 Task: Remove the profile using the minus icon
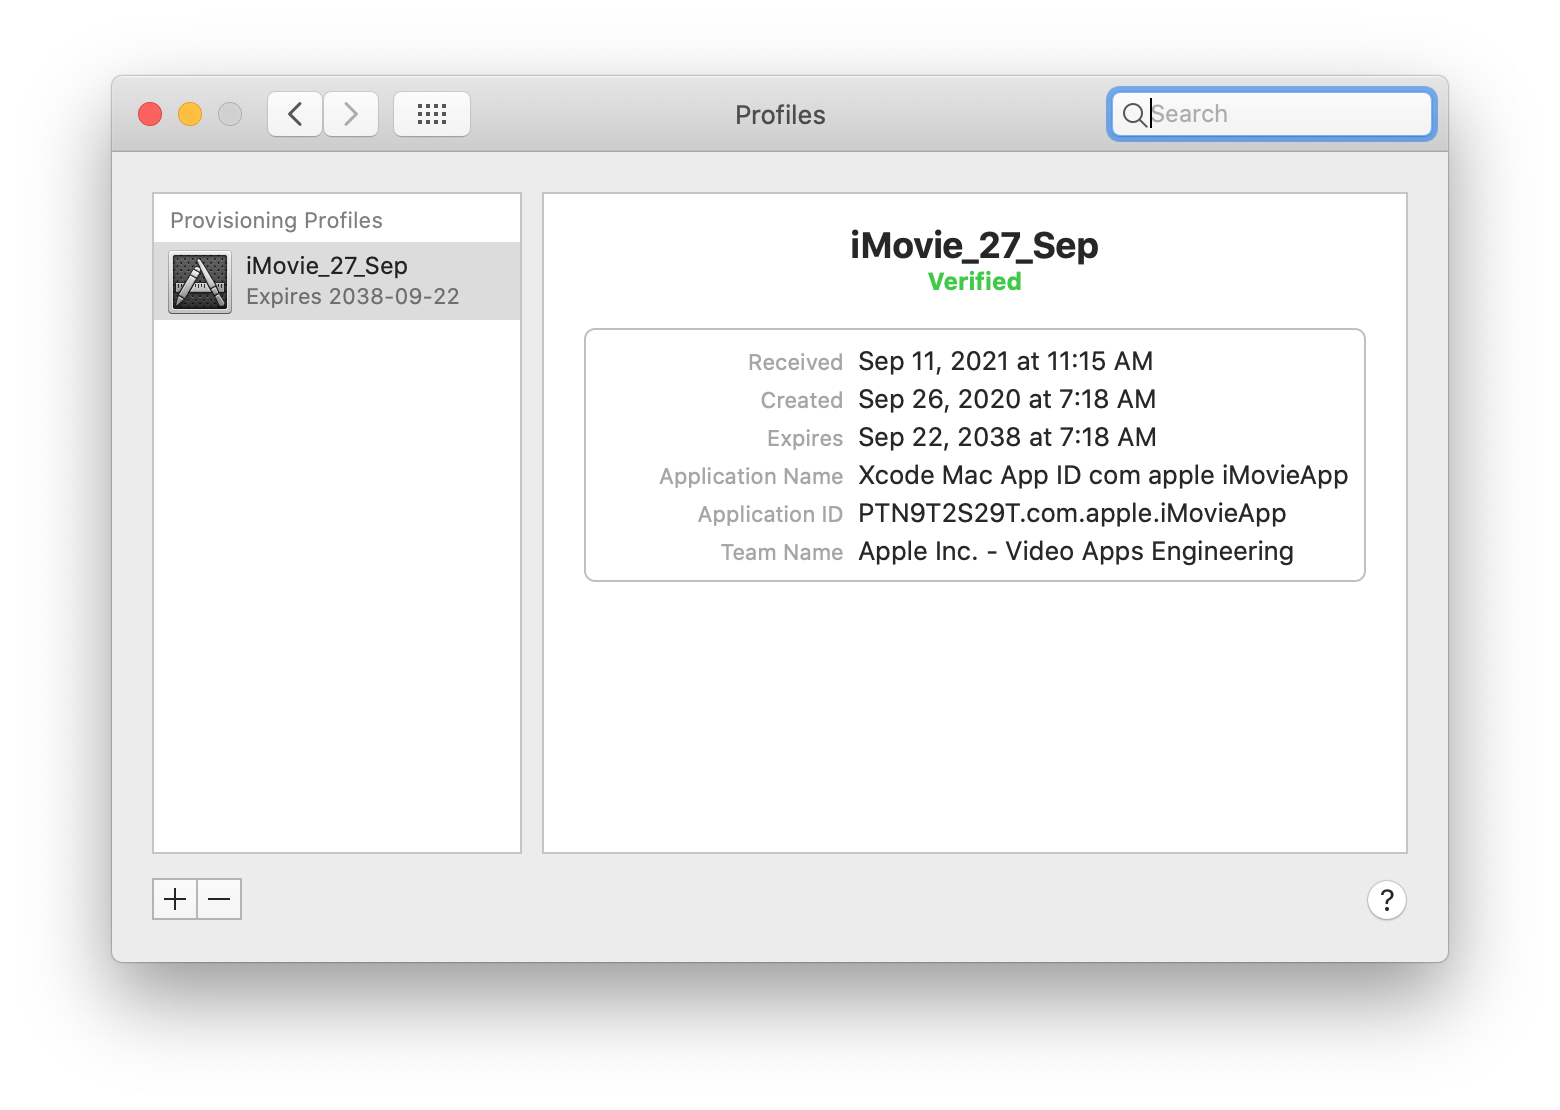[x=220, y=899]
